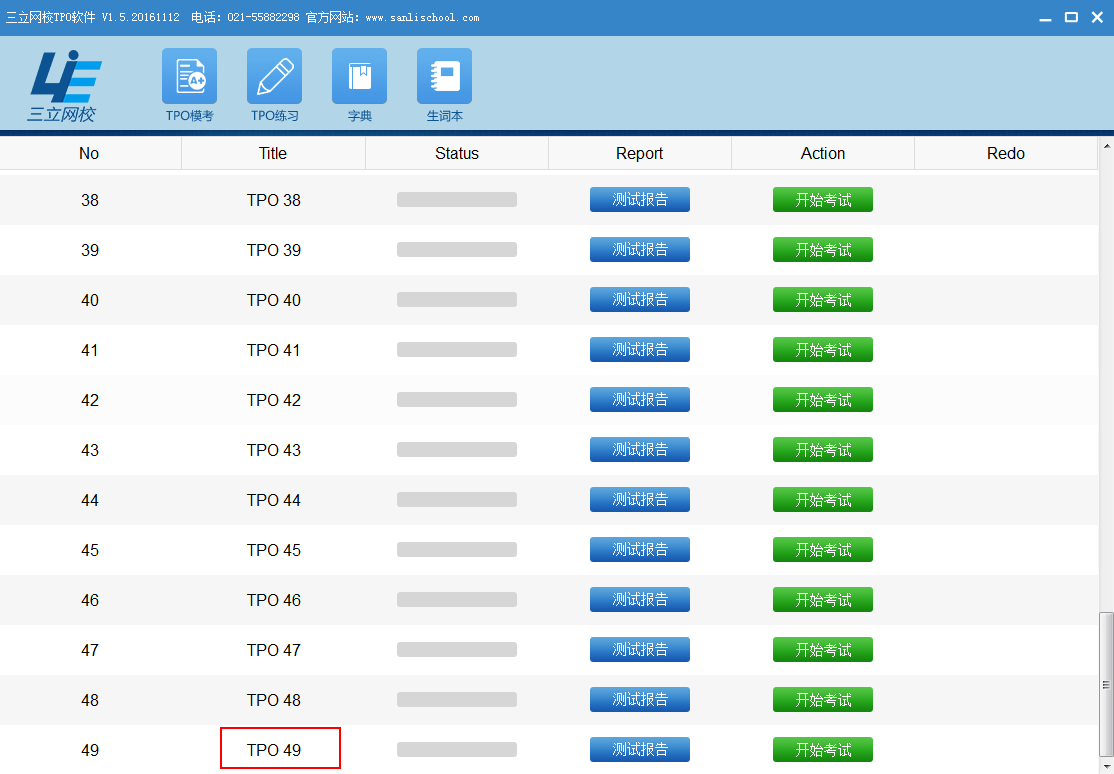The height and width of the screenshot is (774, 1114).
Task: Click the scrollbar down arrow
Action: [x=1106, y=766]
